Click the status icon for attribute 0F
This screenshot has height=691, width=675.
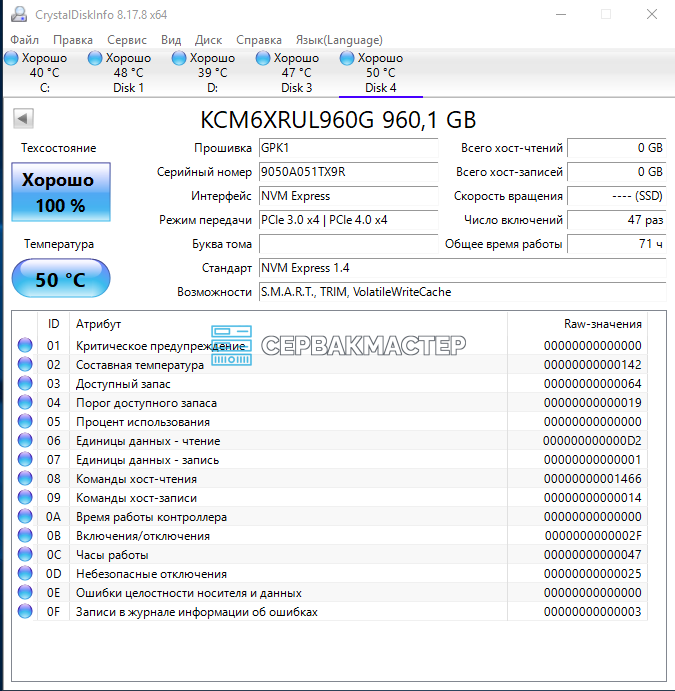(x=25, y=611)
